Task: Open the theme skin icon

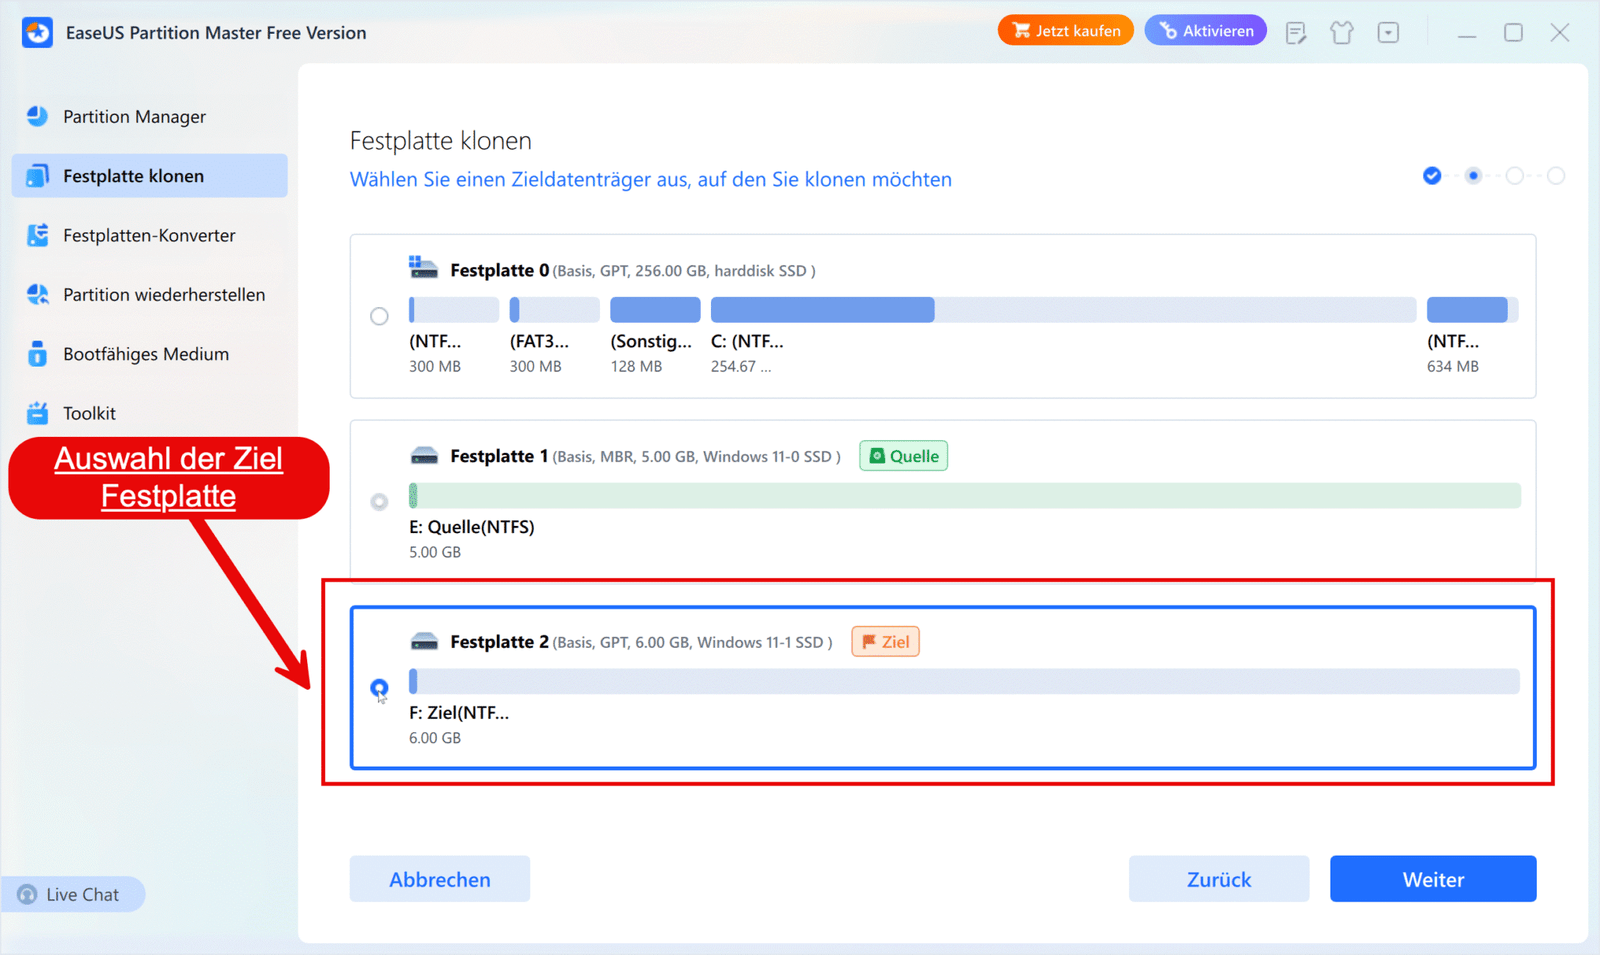Action: [x=1341, y=32]
